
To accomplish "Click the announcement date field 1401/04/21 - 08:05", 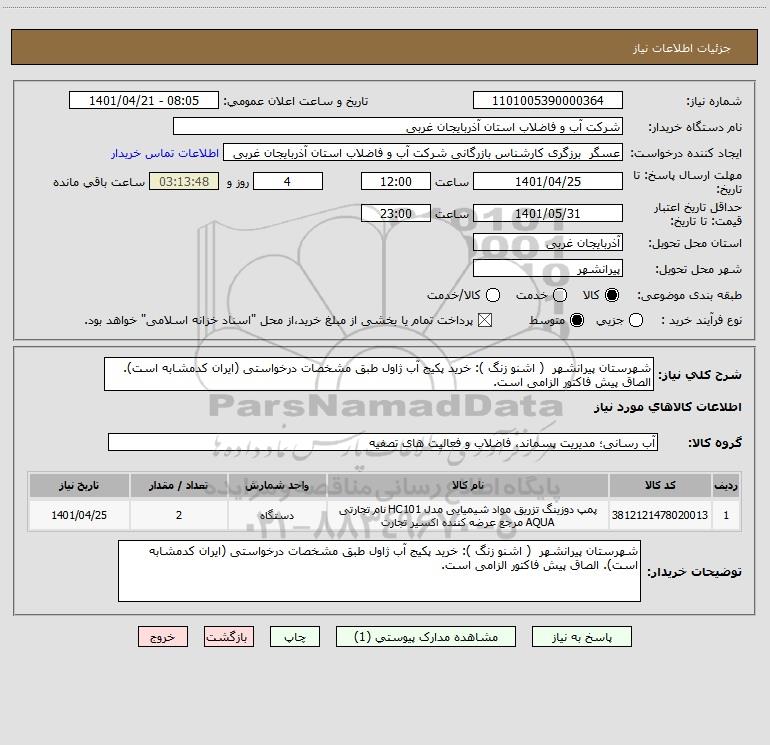I will pos(144,100).
